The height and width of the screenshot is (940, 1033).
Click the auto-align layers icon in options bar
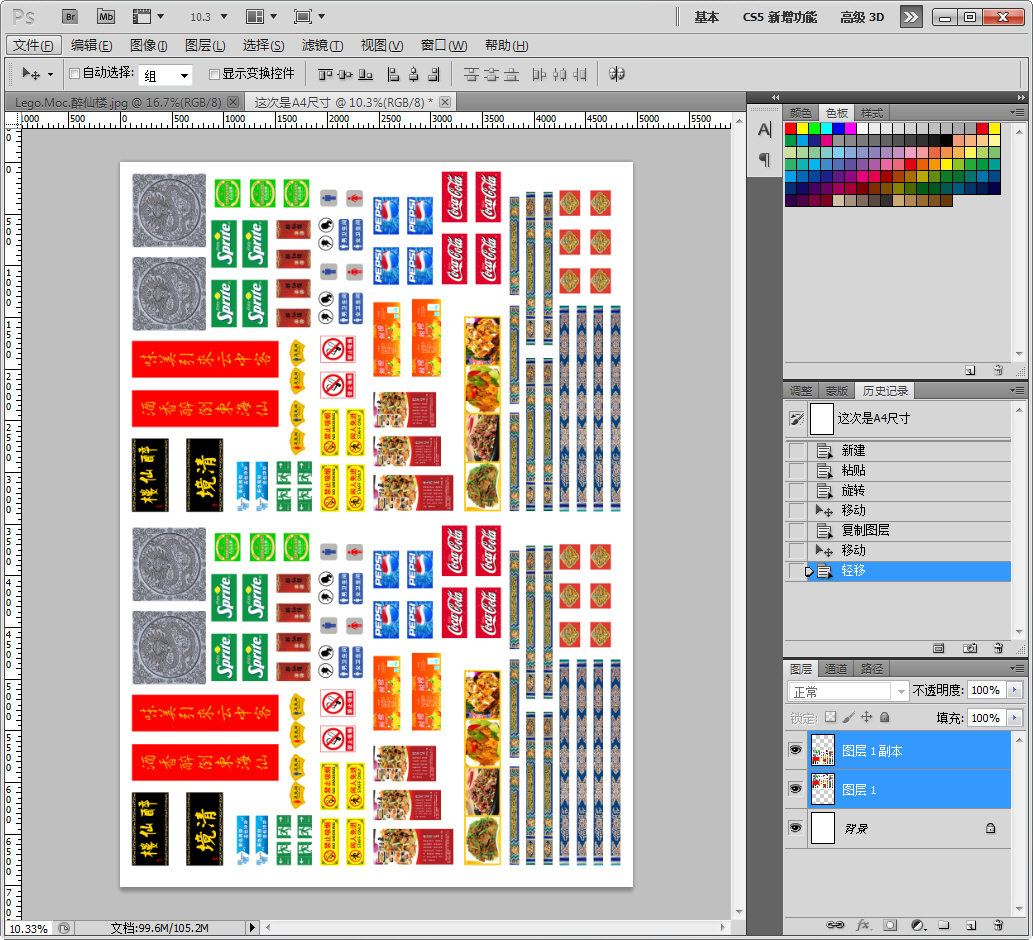617,74
